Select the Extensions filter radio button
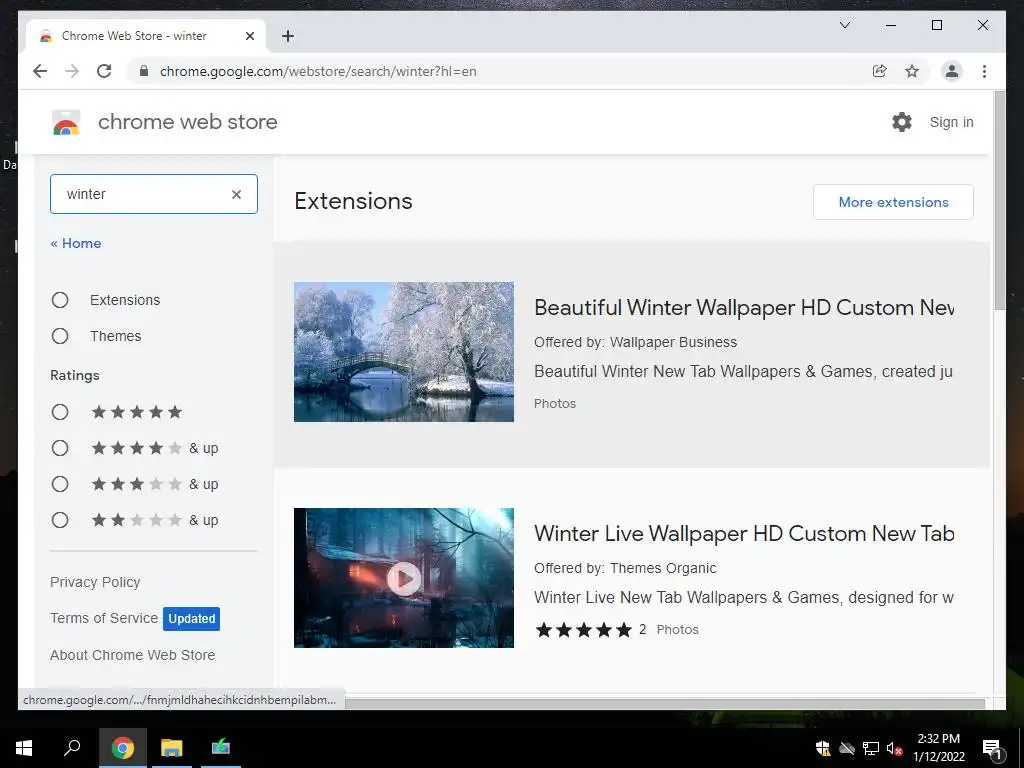 point(60,300)
